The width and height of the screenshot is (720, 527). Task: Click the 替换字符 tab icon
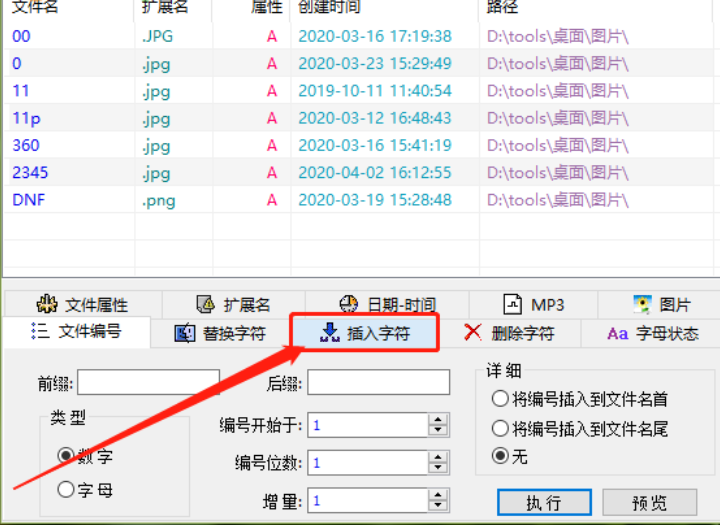click(x=185, y=333)
